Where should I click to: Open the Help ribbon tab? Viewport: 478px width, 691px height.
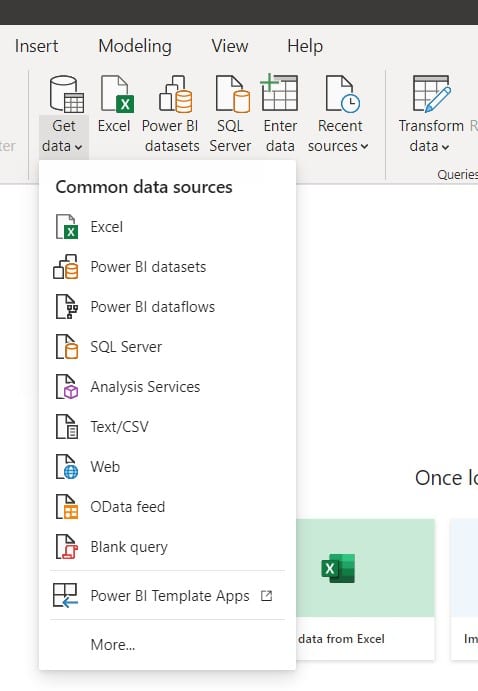tap(305, 46)
